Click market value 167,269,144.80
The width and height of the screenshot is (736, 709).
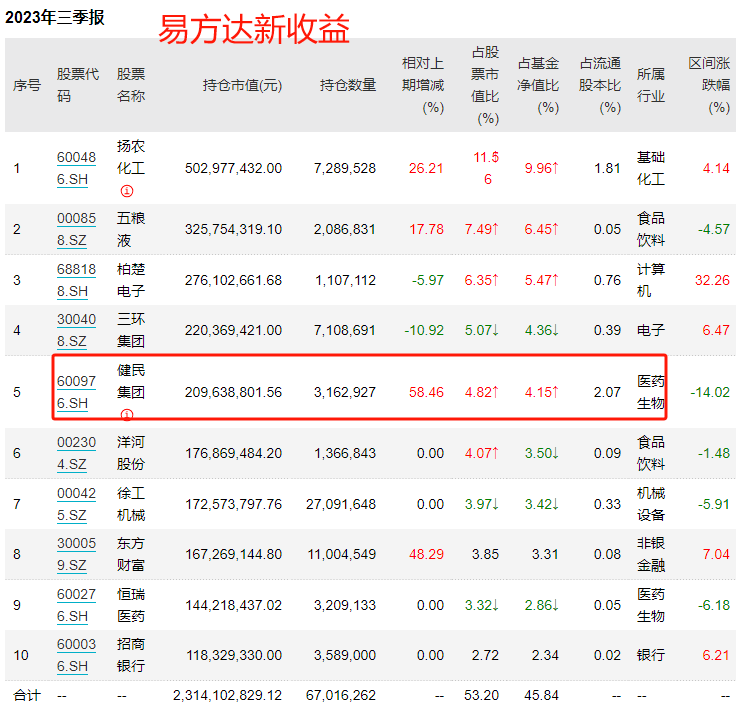coord(233,555)
